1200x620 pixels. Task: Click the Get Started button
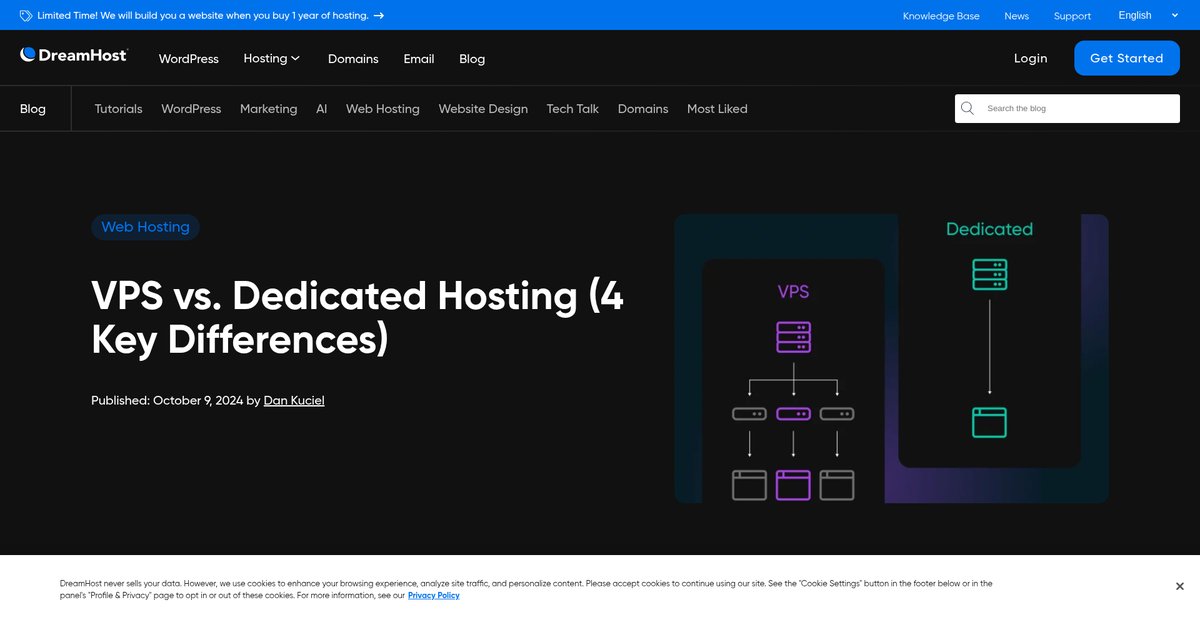tap(1126, 58)
